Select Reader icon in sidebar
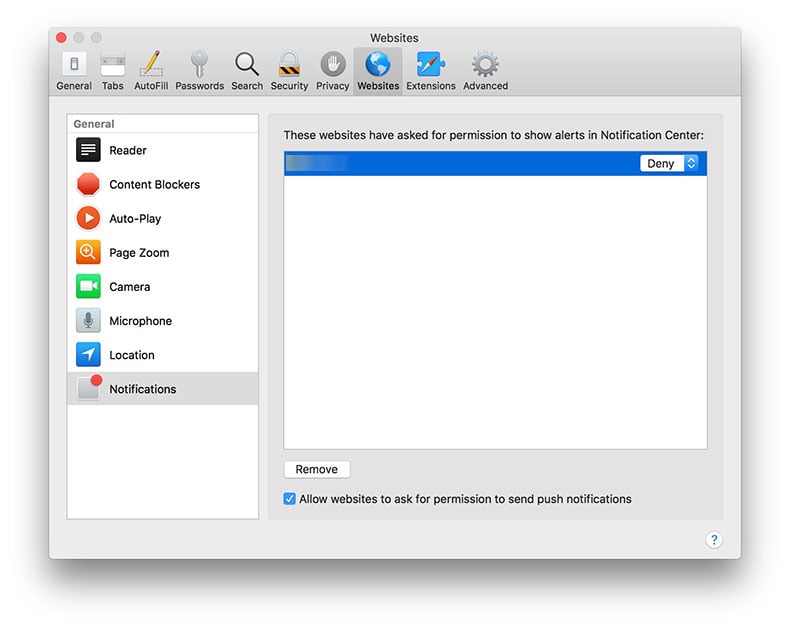The height and width of the screenshot is (629, 790). tap(88, 150)
